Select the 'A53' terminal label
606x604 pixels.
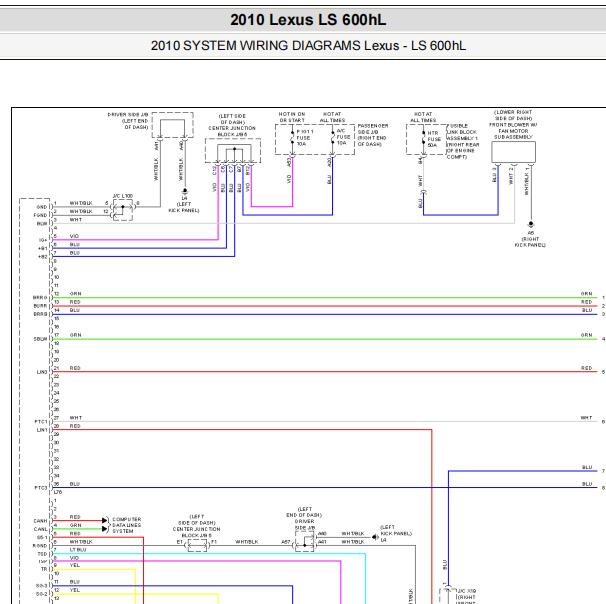289,162
